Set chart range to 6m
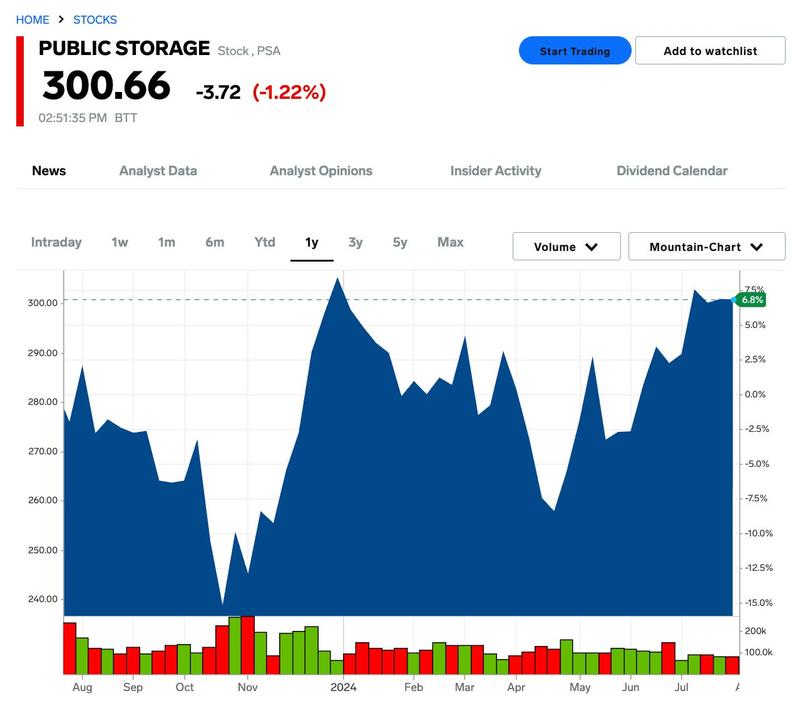Image resolution: width=800 pixels, height=706 pixels. (x=215, y=242)
